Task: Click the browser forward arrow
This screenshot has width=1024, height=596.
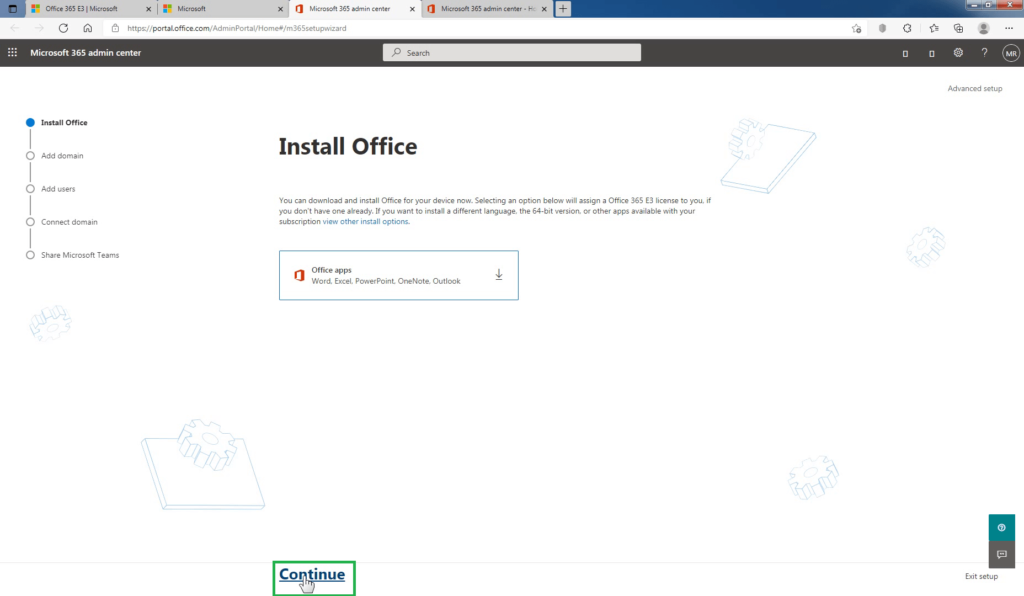Action: [x=39, y=28]
